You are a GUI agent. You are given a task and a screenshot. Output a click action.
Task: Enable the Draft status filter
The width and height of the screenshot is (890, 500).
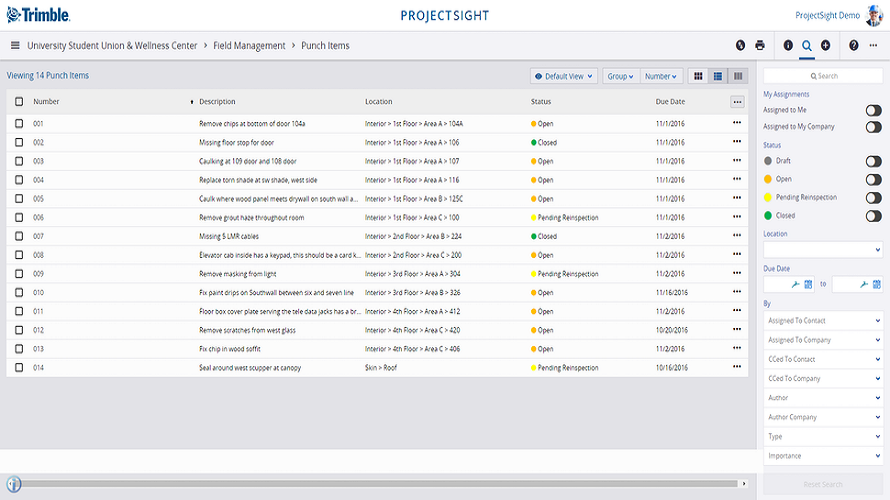874,161
